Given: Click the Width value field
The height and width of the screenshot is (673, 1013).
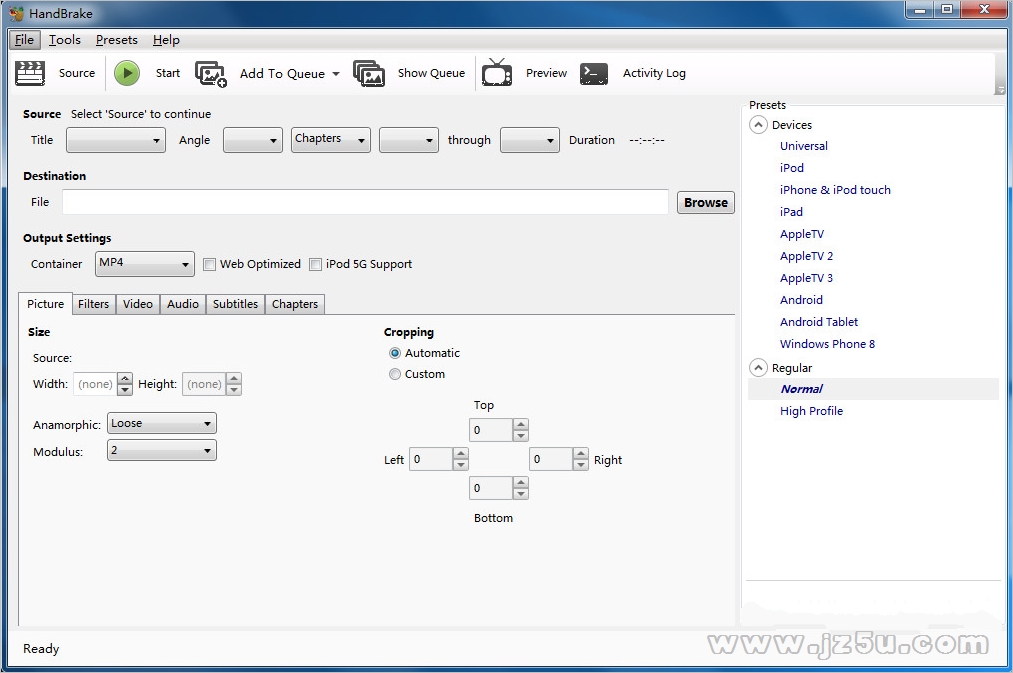Looking at the screenshot, I should [x=96, y=384].
